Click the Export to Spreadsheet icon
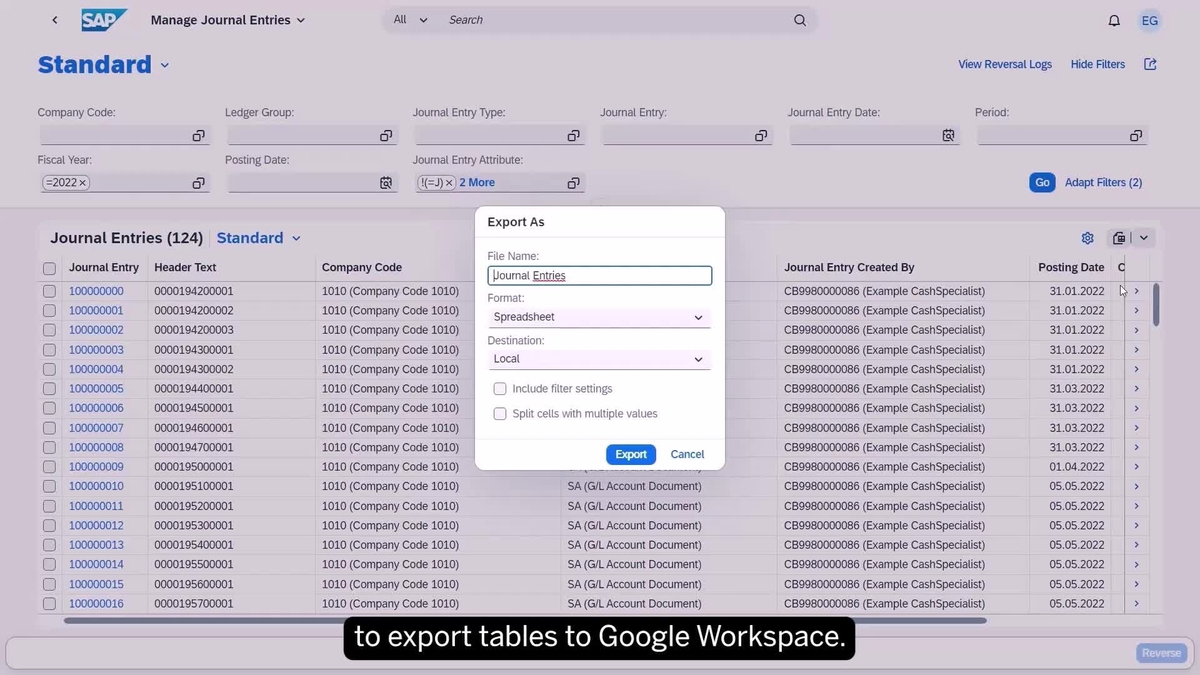Viewport: 1200px width, 675px height. [1119, 238]
